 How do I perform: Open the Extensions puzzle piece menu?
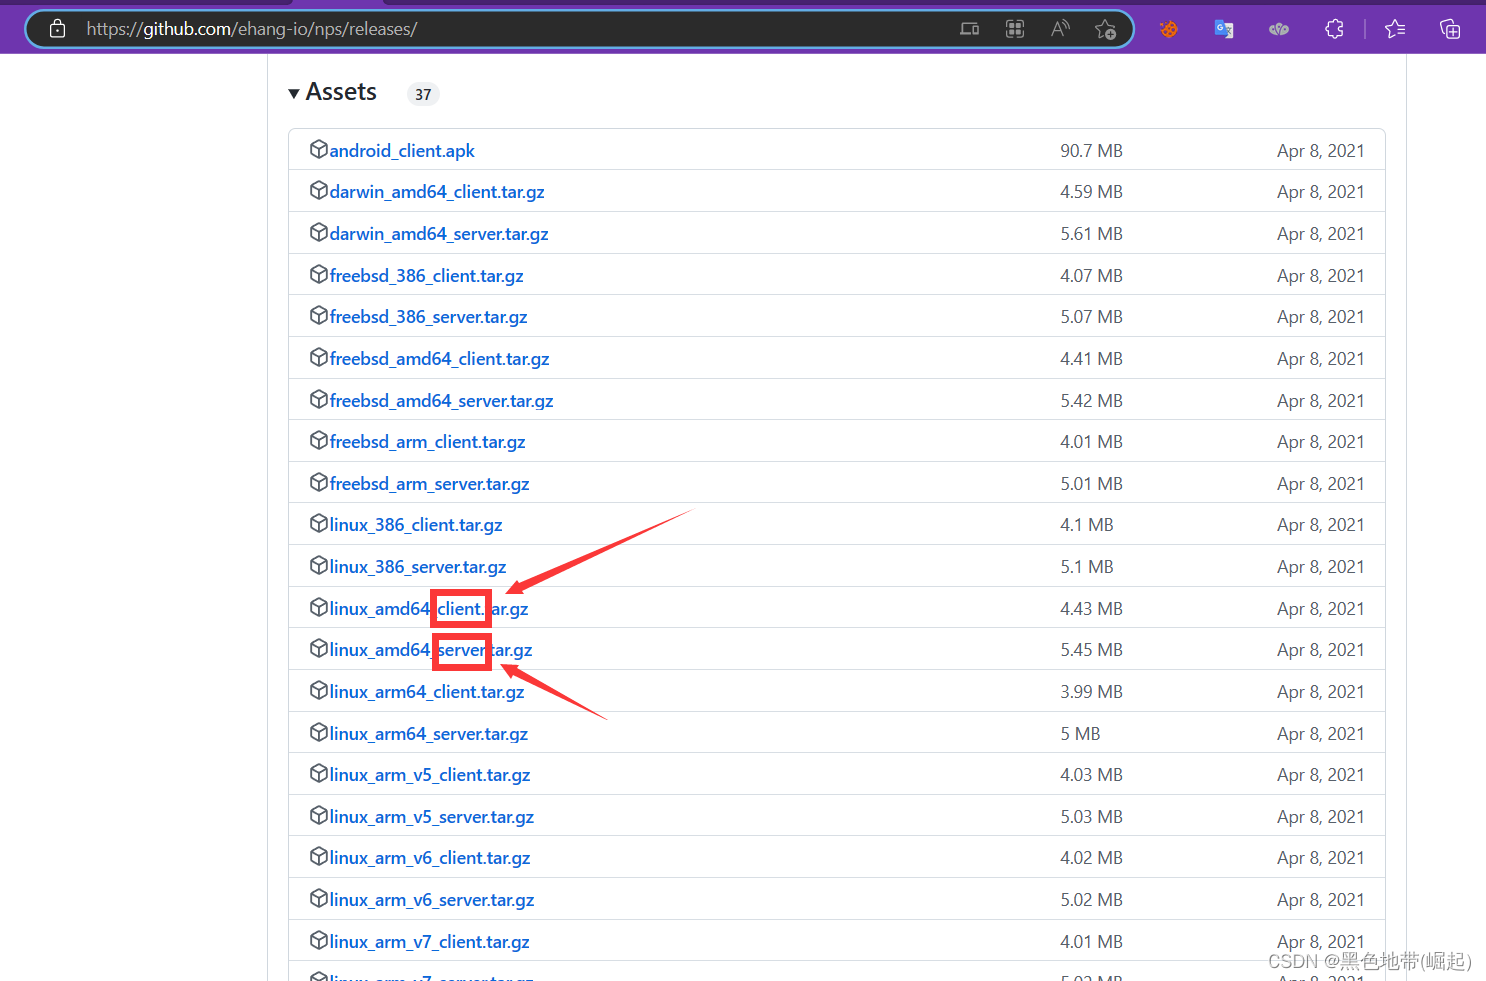click(x=1334, y=29)
